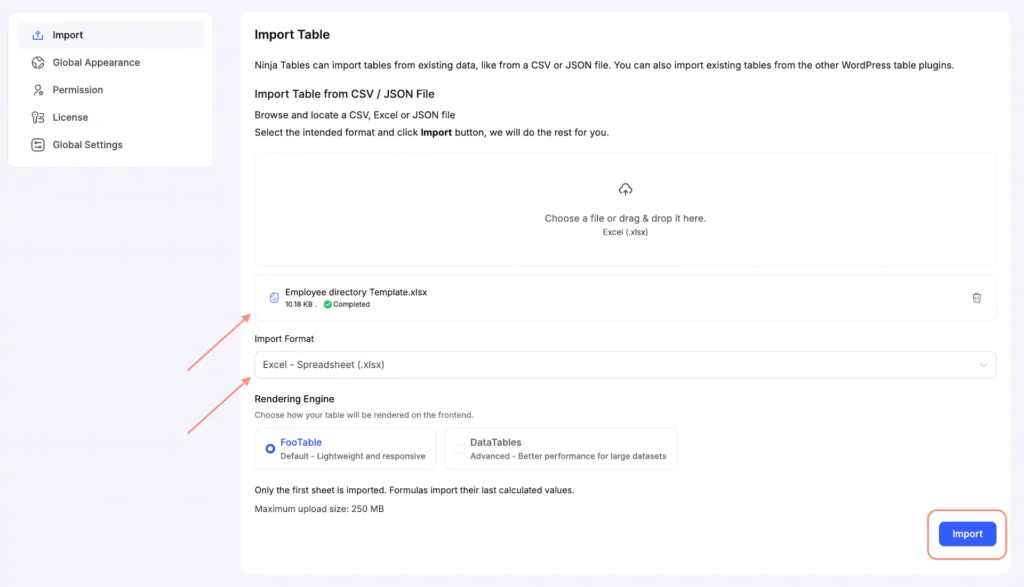The width and height of the screenshot is (1024, 587).
Task: Click the file drop zone to choose a file
Action: click(625, 210)
